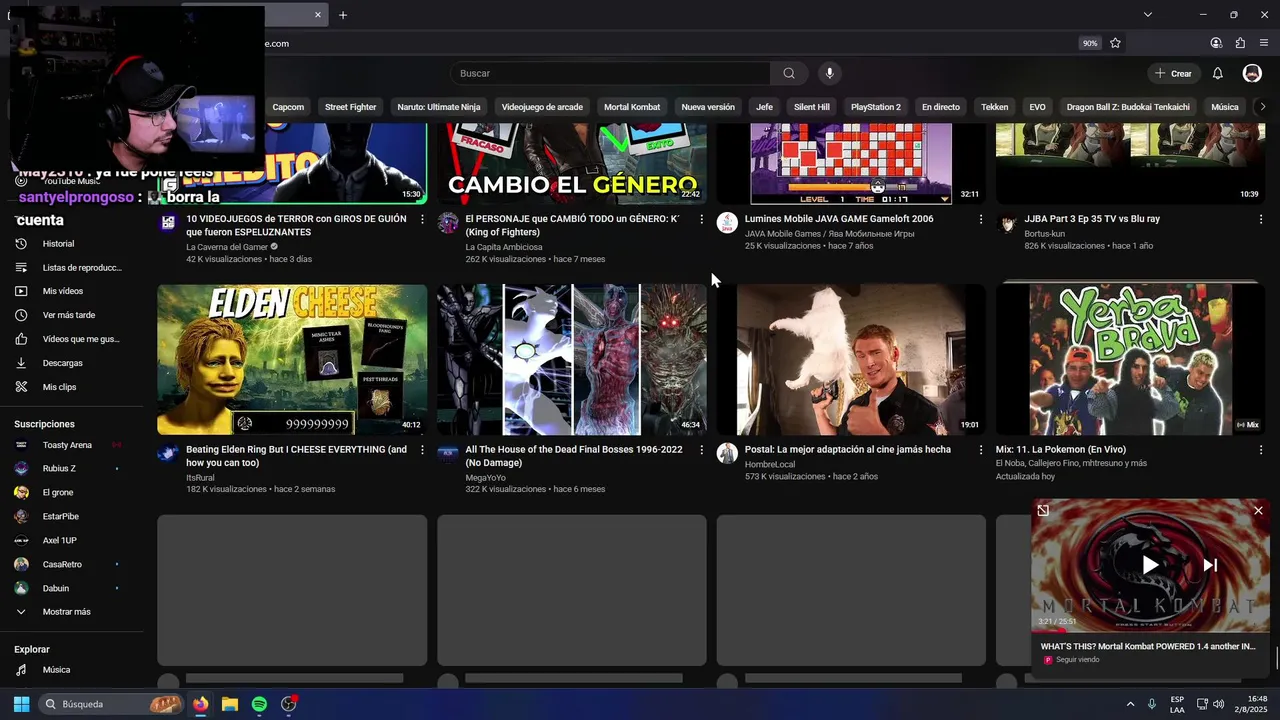This screenshot has height=720, width=1280.
Task: Open the Toasty Arena subscription
Action: click(x=72, y=445)
